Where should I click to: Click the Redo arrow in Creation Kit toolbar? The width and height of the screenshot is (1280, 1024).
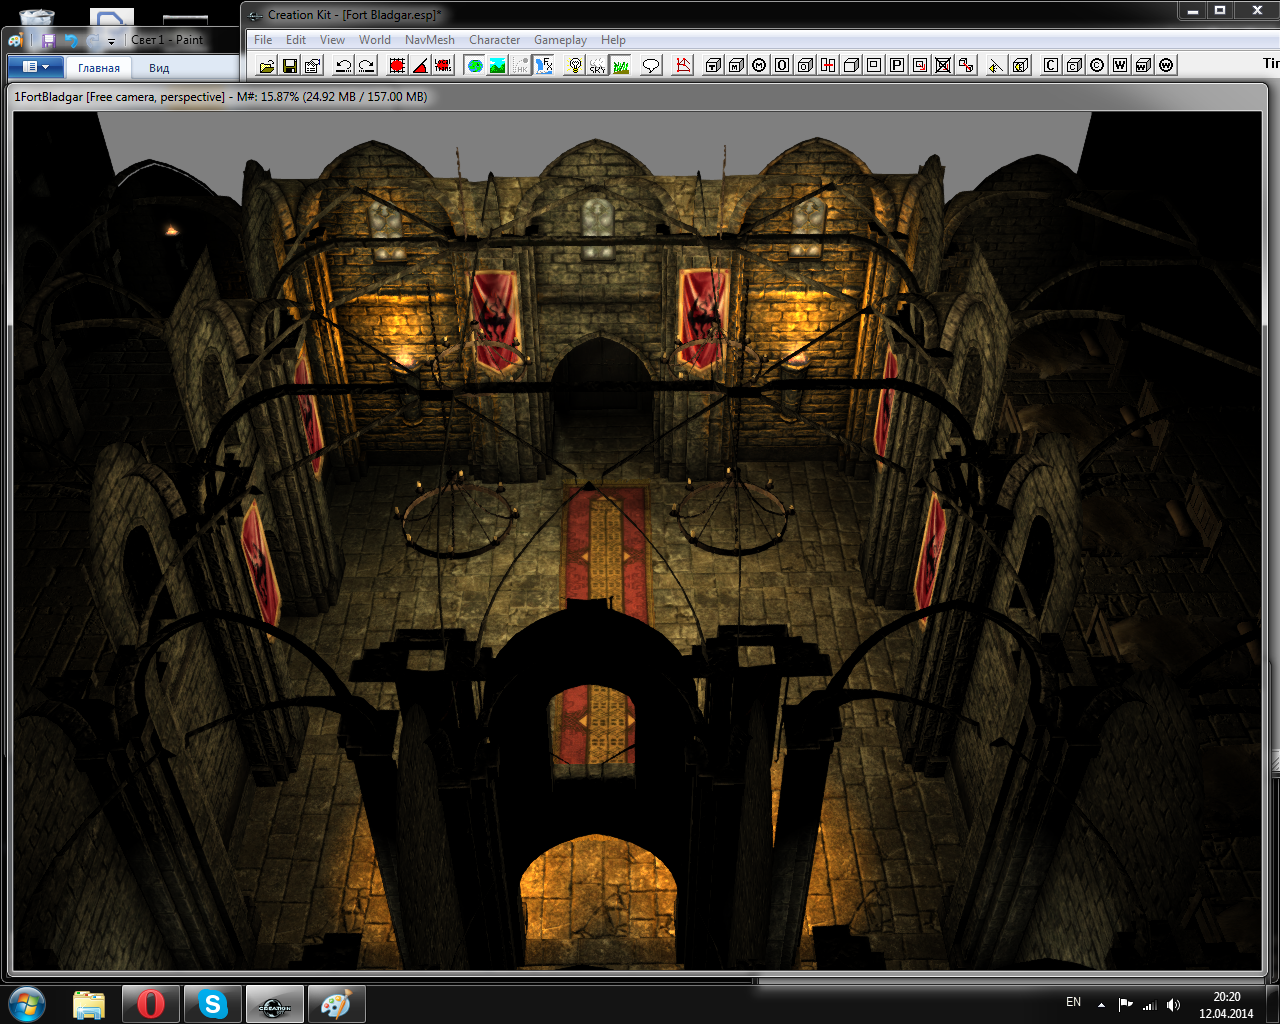[366, 66]
